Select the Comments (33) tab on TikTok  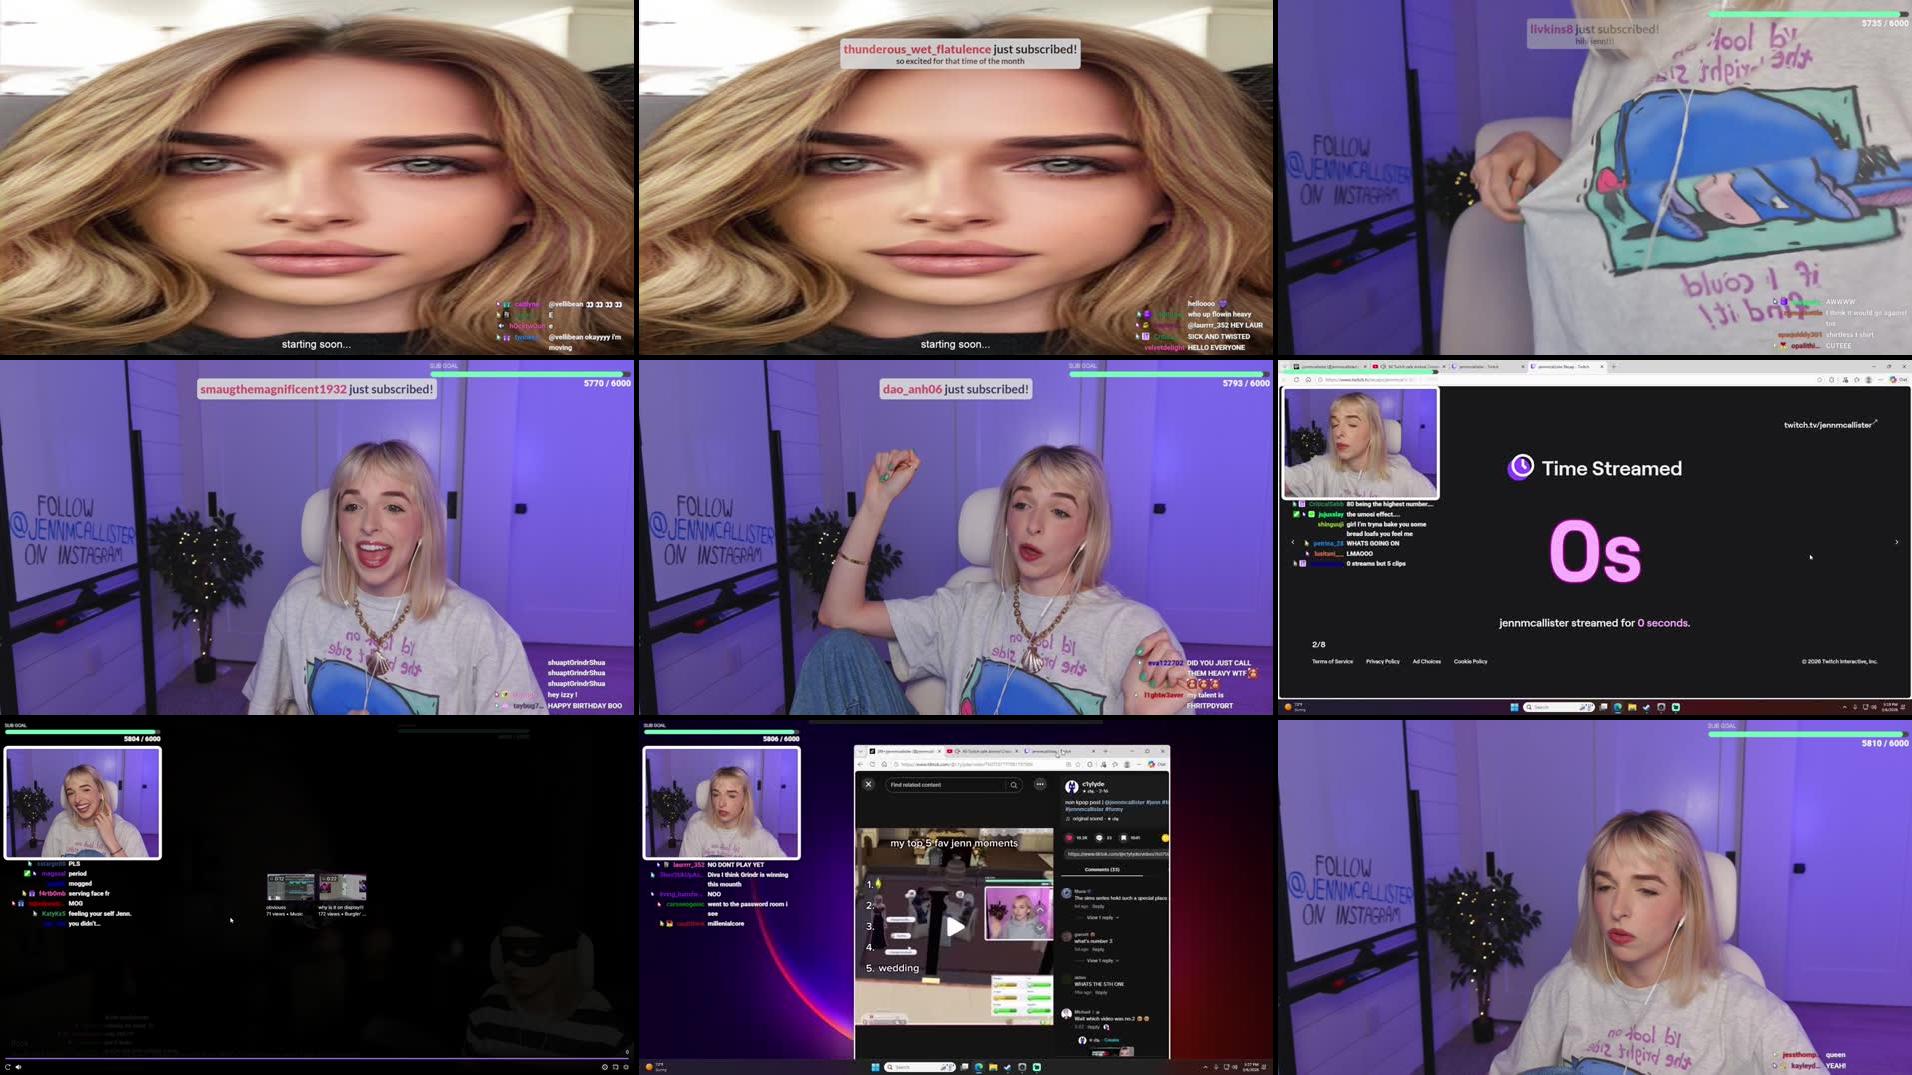pyautogui.click(x=1101, y=869)
